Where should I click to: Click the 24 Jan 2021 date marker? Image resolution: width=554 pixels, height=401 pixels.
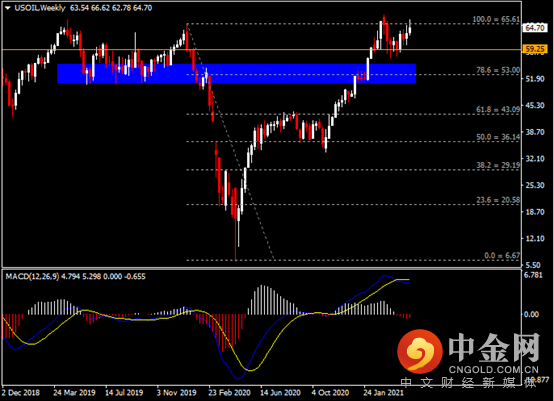(x=383, y=393)
